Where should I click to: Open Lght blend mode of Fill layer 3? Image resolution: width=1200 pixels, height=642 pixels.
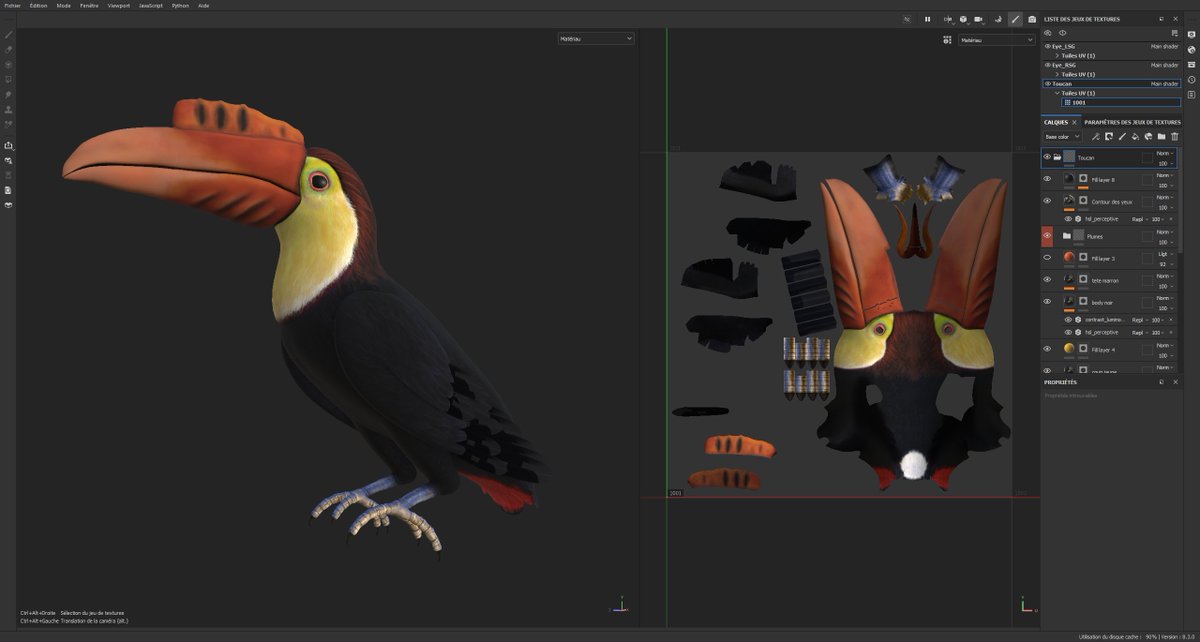1165,254
